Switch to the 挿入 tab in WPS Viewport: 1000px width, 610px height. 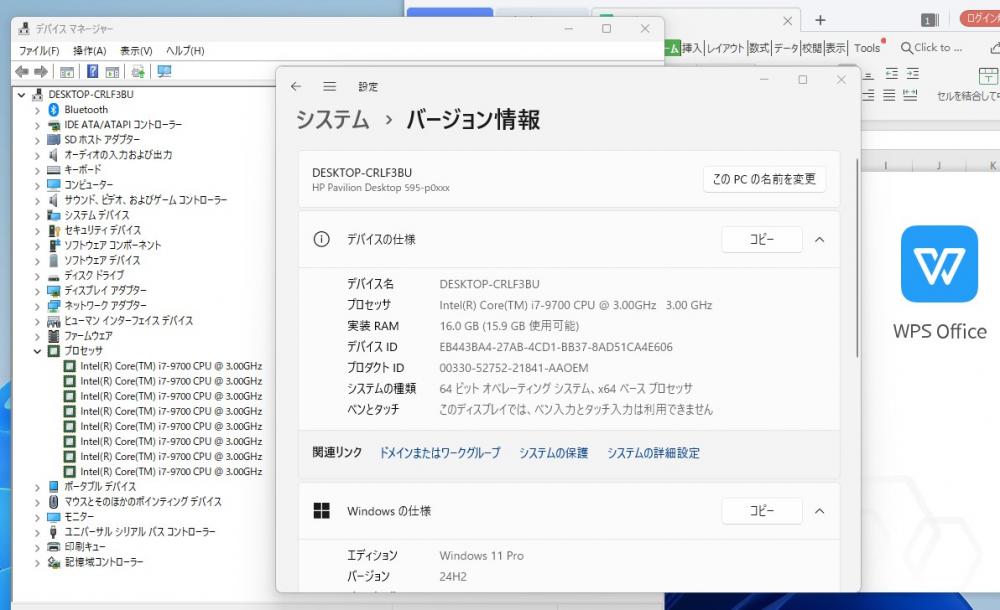[691, 48]
